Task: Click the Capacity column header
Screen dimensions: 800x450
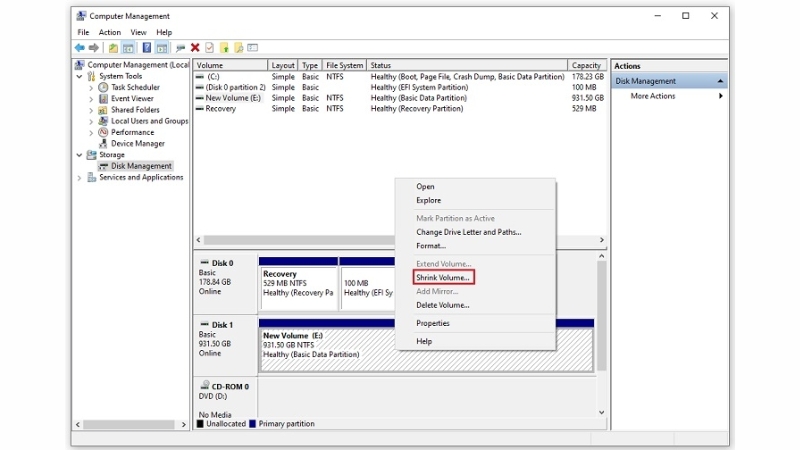Action: coord(586,66)
